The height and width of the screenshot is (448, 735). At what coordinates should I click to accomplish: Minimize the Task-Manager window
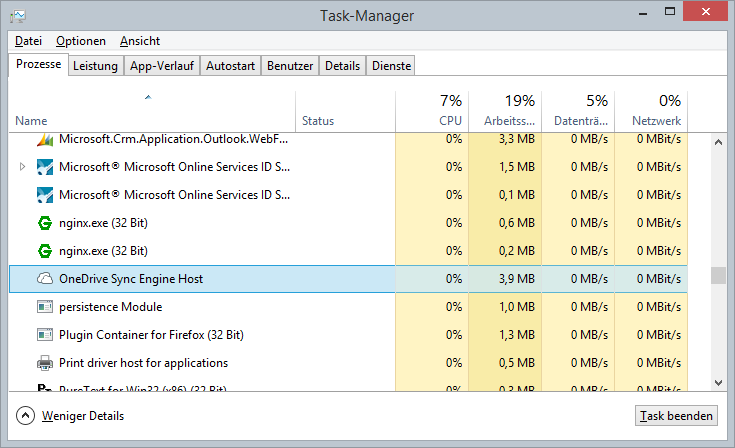click(643, 12)
